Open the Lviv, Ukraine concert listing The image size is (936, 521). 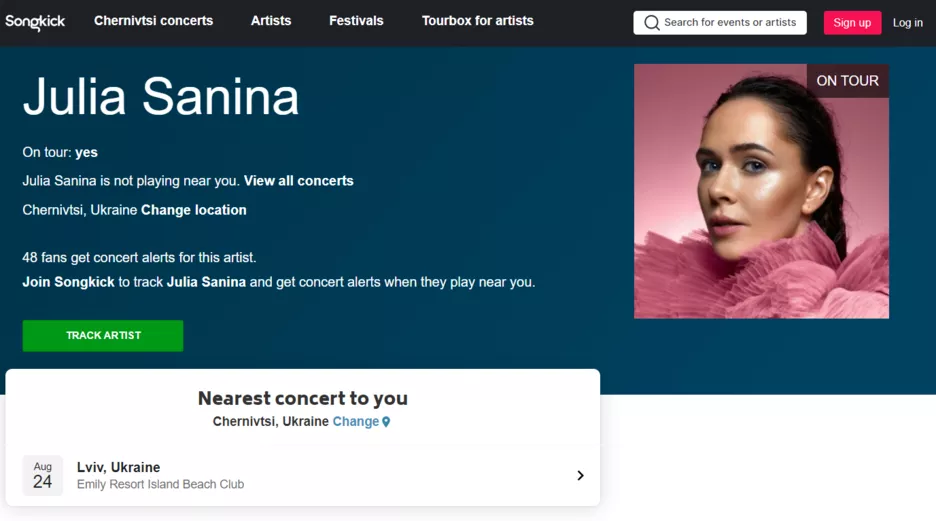118,467
